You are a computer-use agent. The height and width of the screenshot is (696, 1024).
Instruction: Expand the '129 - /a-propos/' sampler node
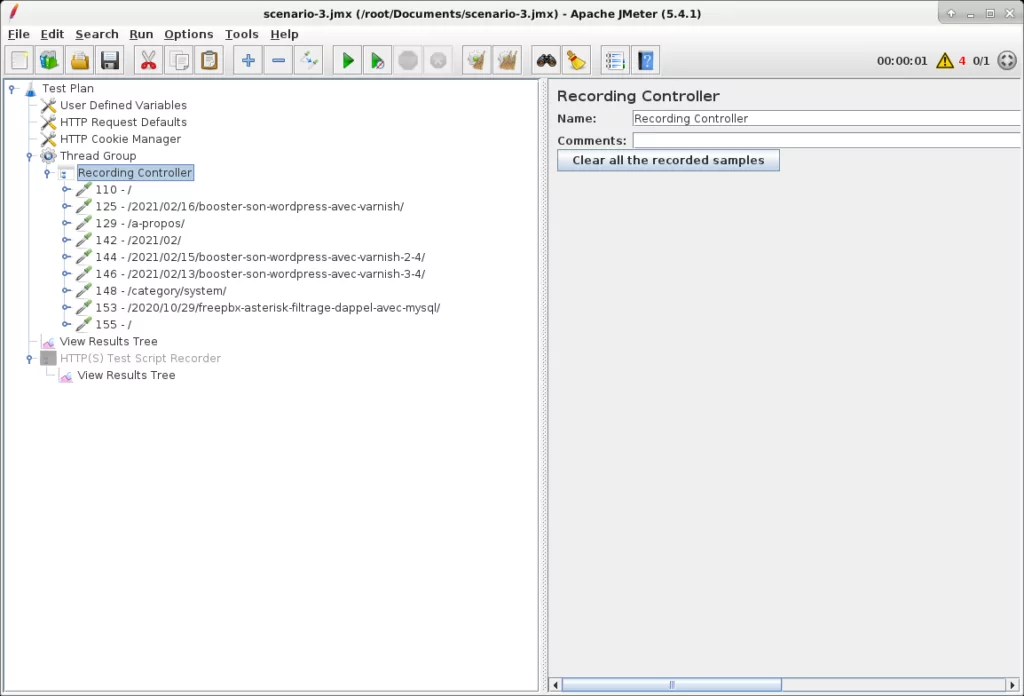(x=66, y=223)
